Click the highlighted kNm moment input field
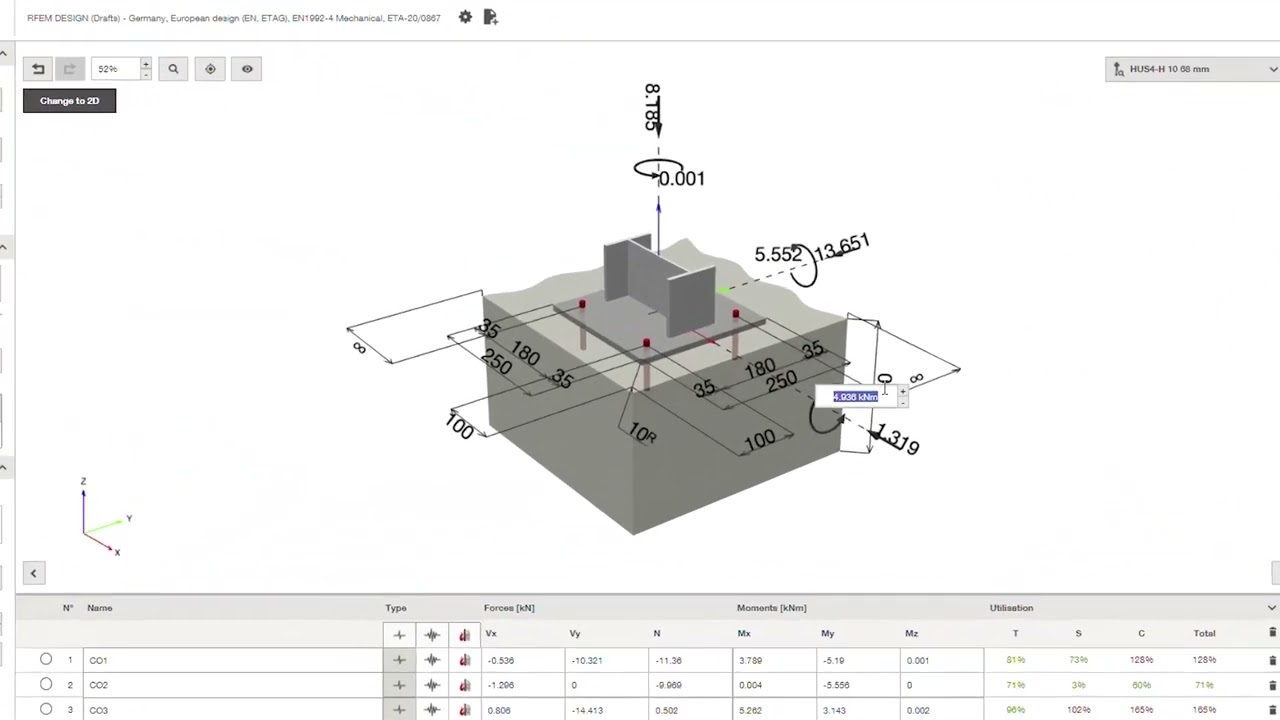 (855, 397)
